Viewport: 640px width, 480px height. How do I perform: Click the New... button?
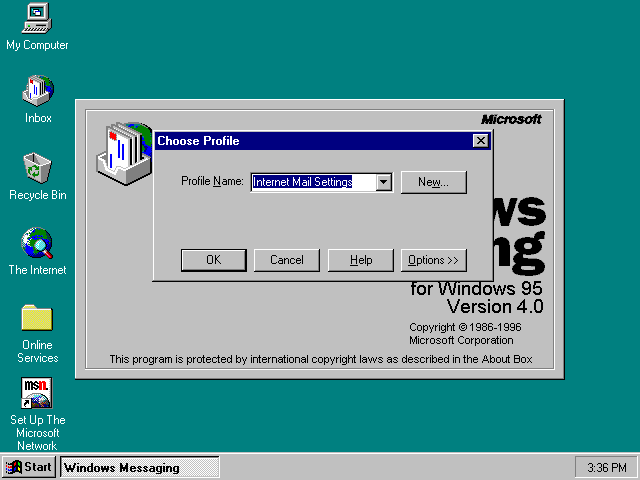tap(433, 182)
